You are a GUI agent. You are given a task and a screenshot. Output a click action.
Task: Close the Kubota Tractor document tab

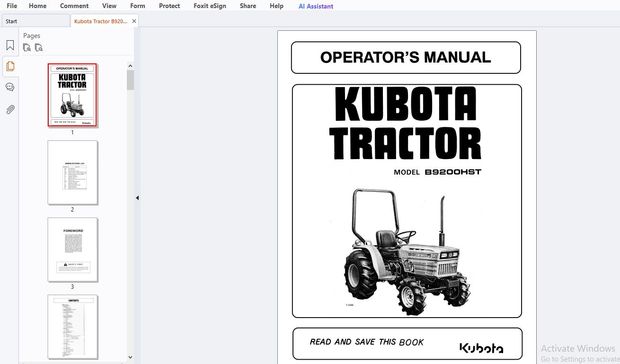click(x=134, y=21)
